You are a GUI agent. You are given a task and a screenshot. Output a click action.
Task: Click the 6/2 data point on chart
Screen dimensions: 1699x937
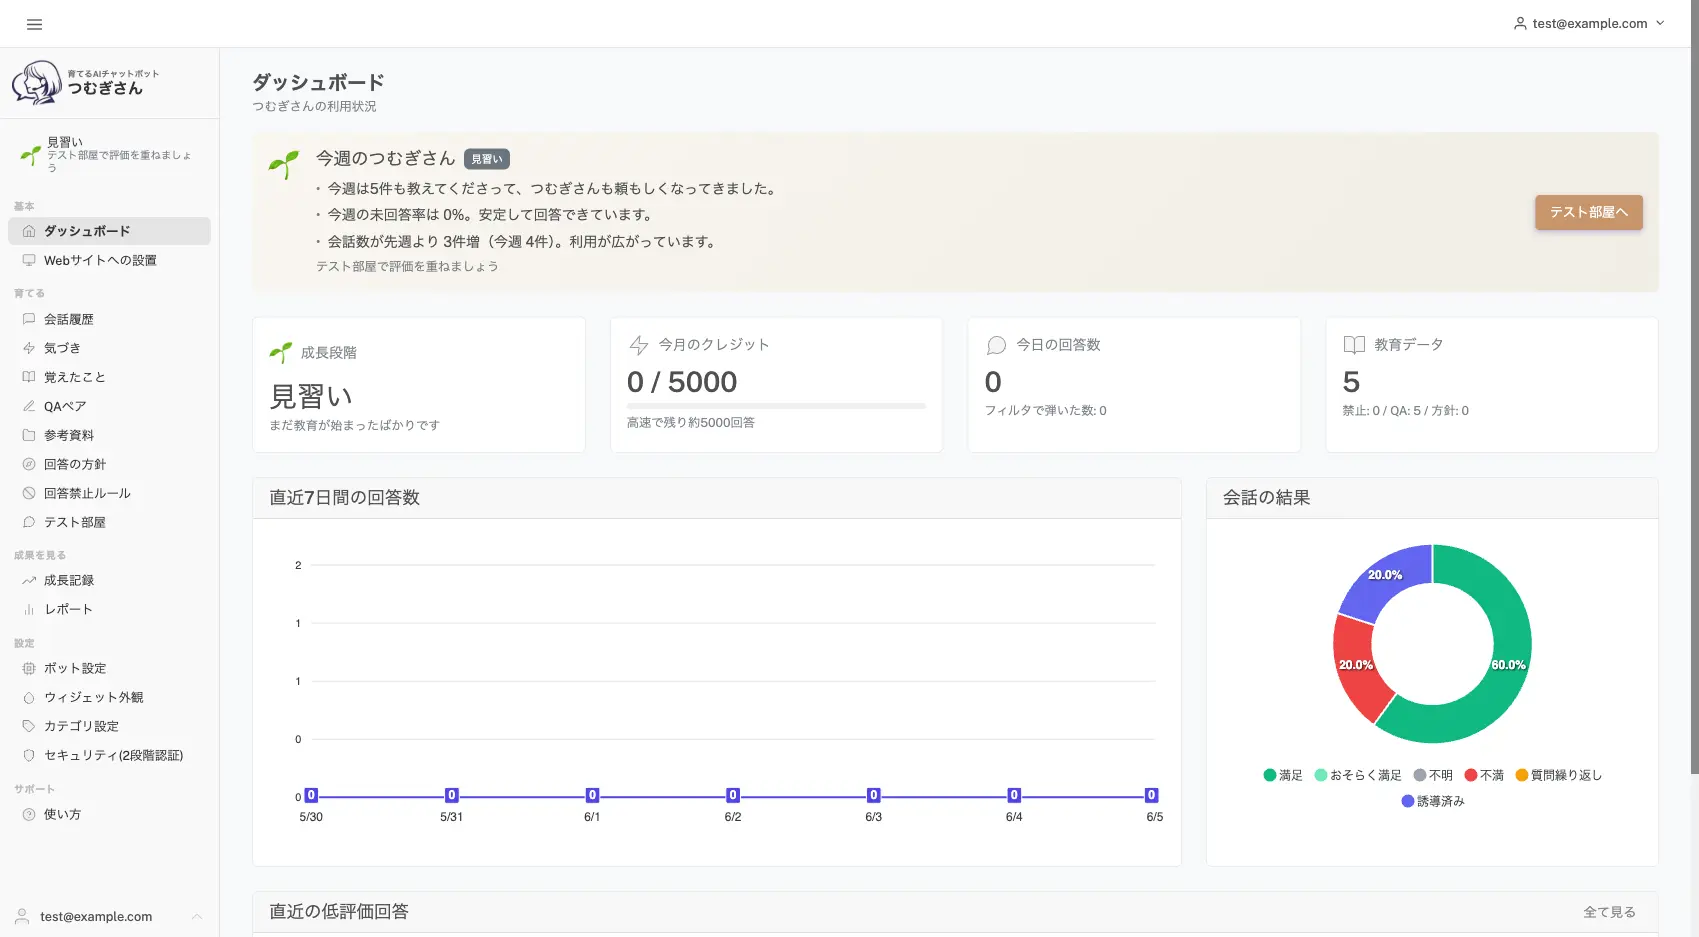(x=733, y=795)
